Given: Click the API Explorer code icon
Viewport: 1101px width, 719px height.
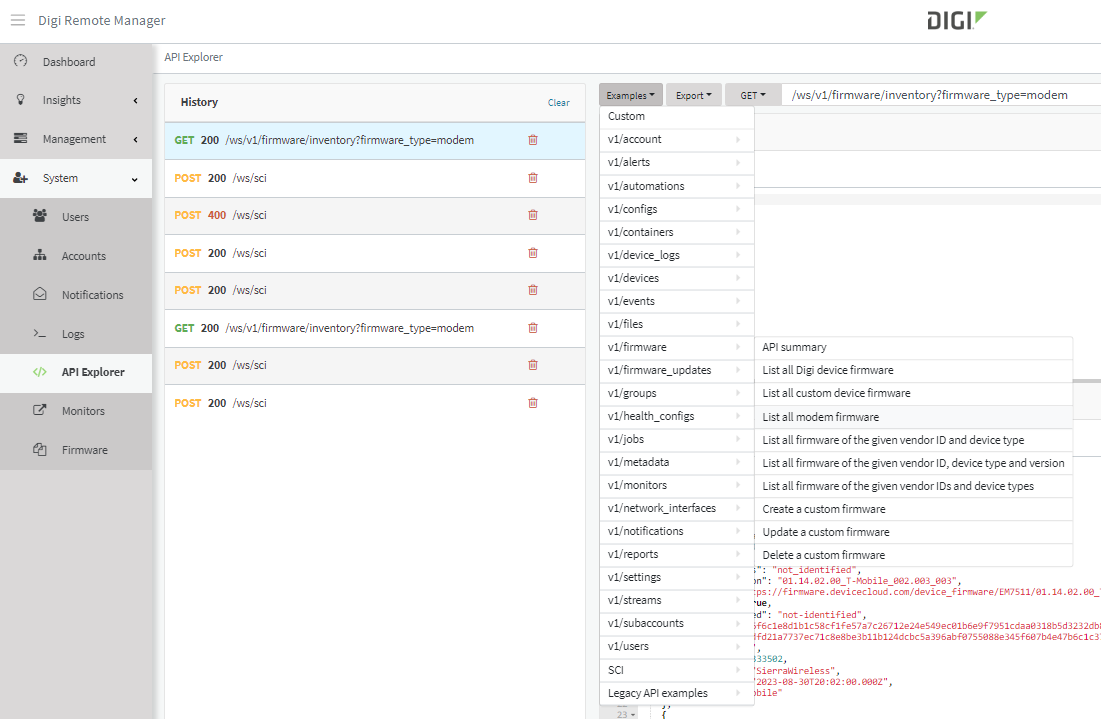Looking at the screenshot, I should pyautogui.click(x=40, y=372).
